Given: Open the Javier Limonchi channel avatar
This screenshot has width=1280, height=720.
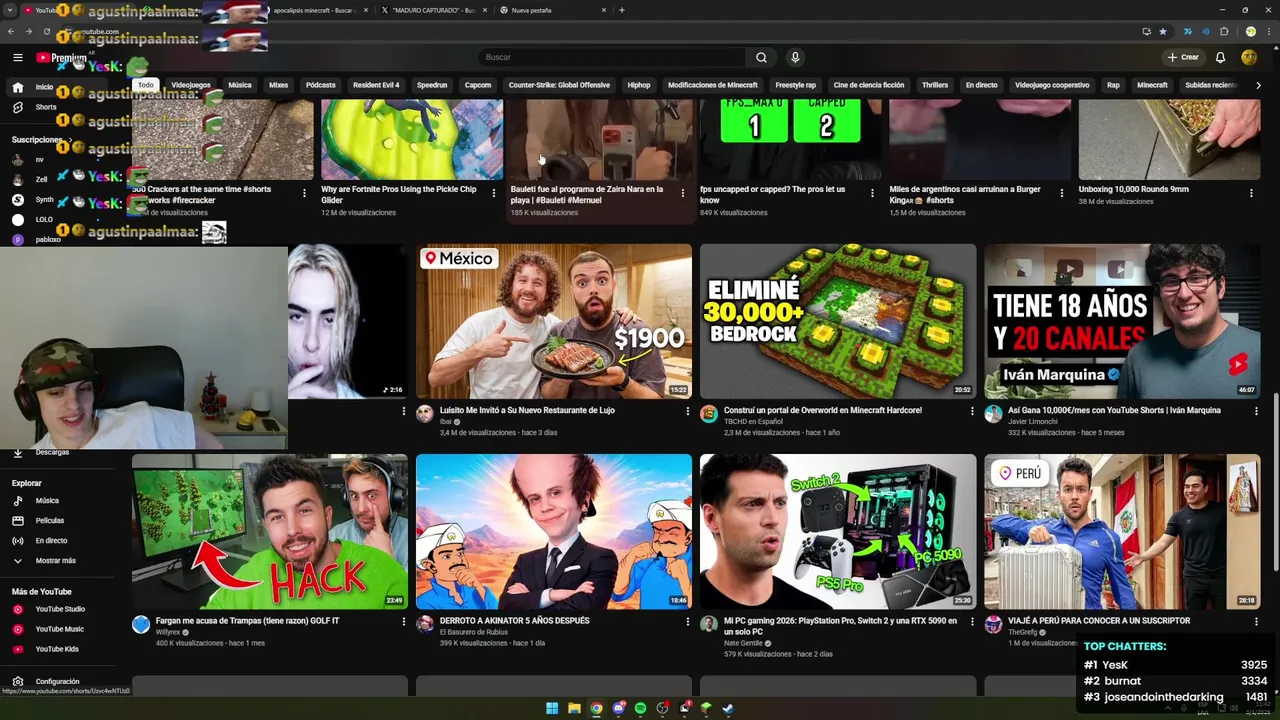Looking at the screenshot, I should tap(993, 414).
